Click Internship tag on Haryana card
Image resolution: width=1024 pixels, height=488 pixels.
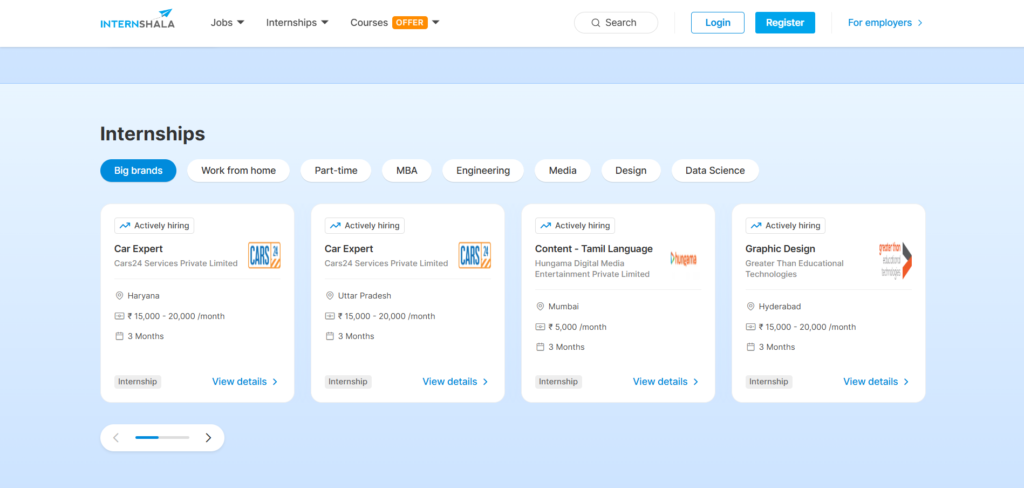click(137, 382)
